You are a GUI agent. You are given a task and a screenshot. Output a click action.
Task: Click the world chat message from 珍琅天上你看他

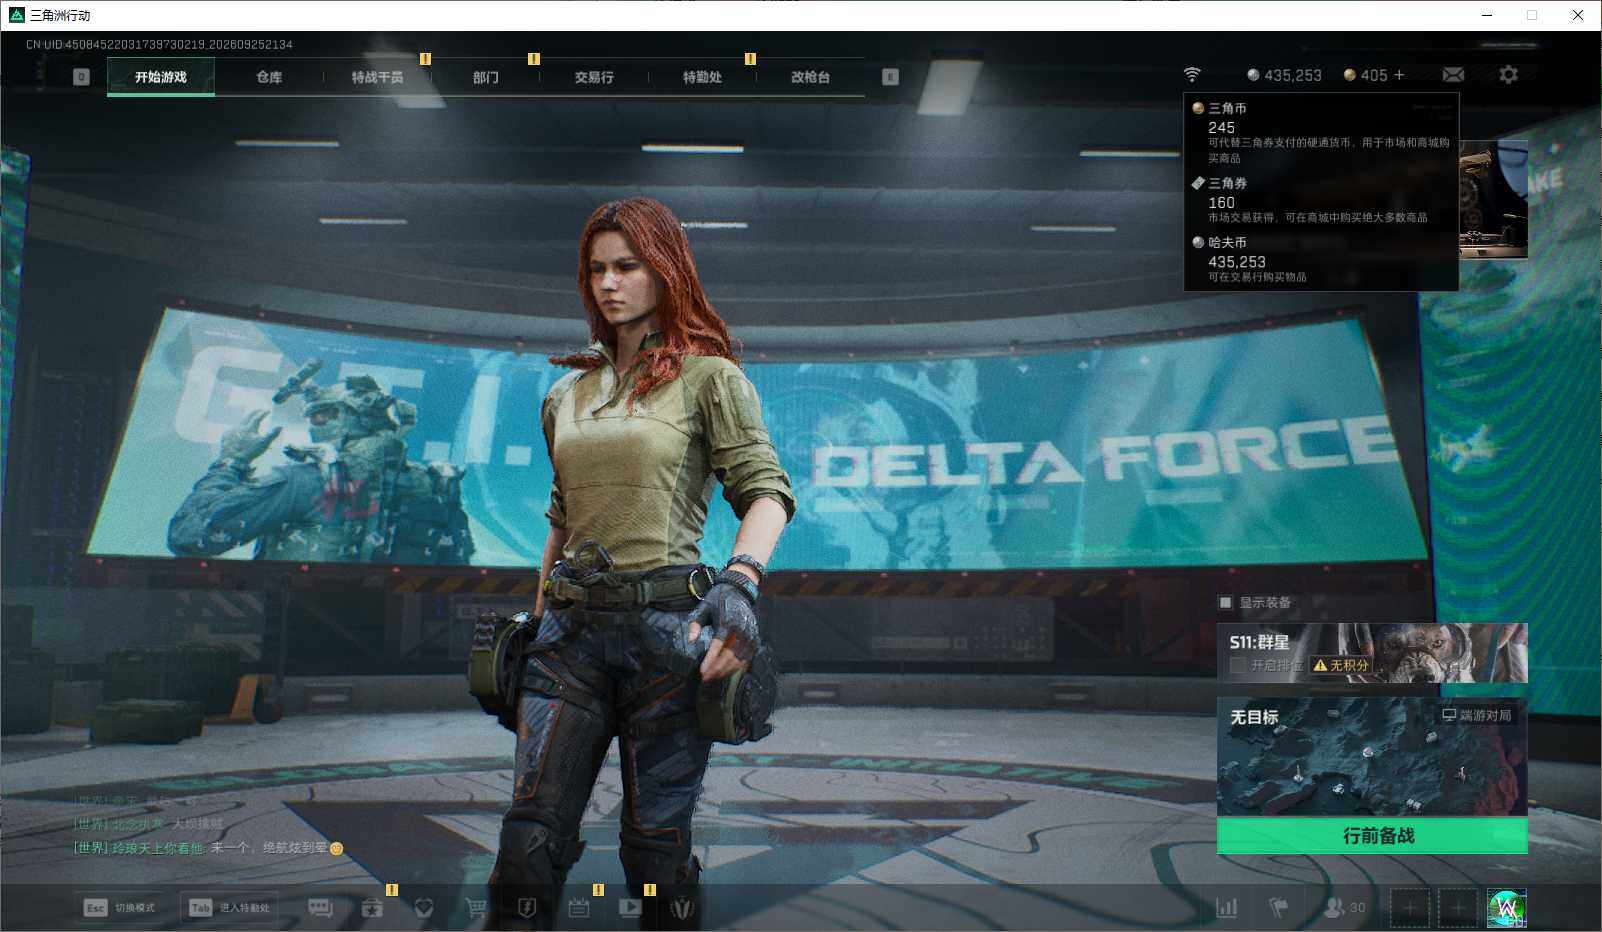pyautogui.click(x=209, y=848)
